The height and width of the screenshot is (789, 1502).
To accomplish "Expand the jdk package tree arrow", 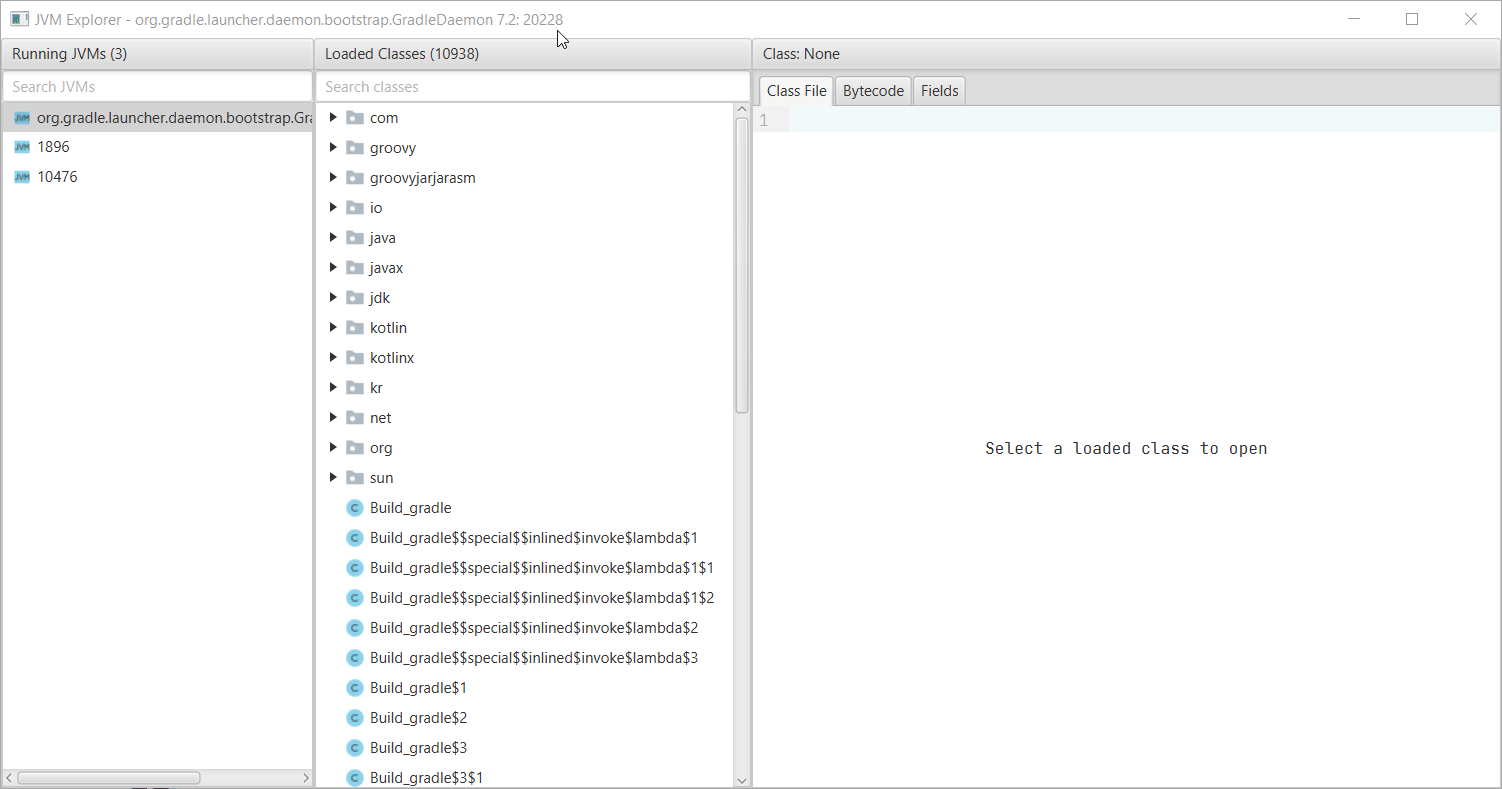I will 333,298.
